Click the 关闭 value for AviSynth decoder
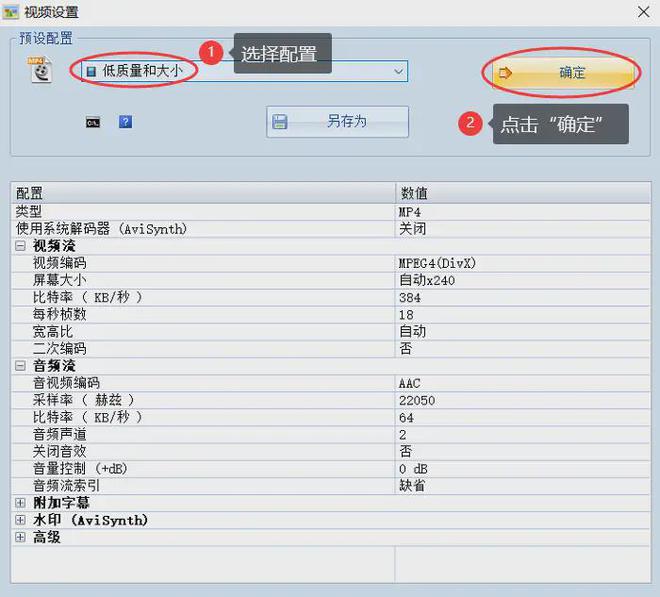Viewport: 660px width, 597px height. (412, 229)
